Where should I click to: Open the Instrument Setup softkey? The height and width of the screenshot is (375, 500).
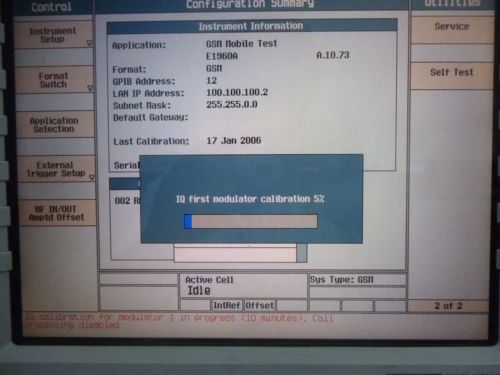tap(53, 35)
